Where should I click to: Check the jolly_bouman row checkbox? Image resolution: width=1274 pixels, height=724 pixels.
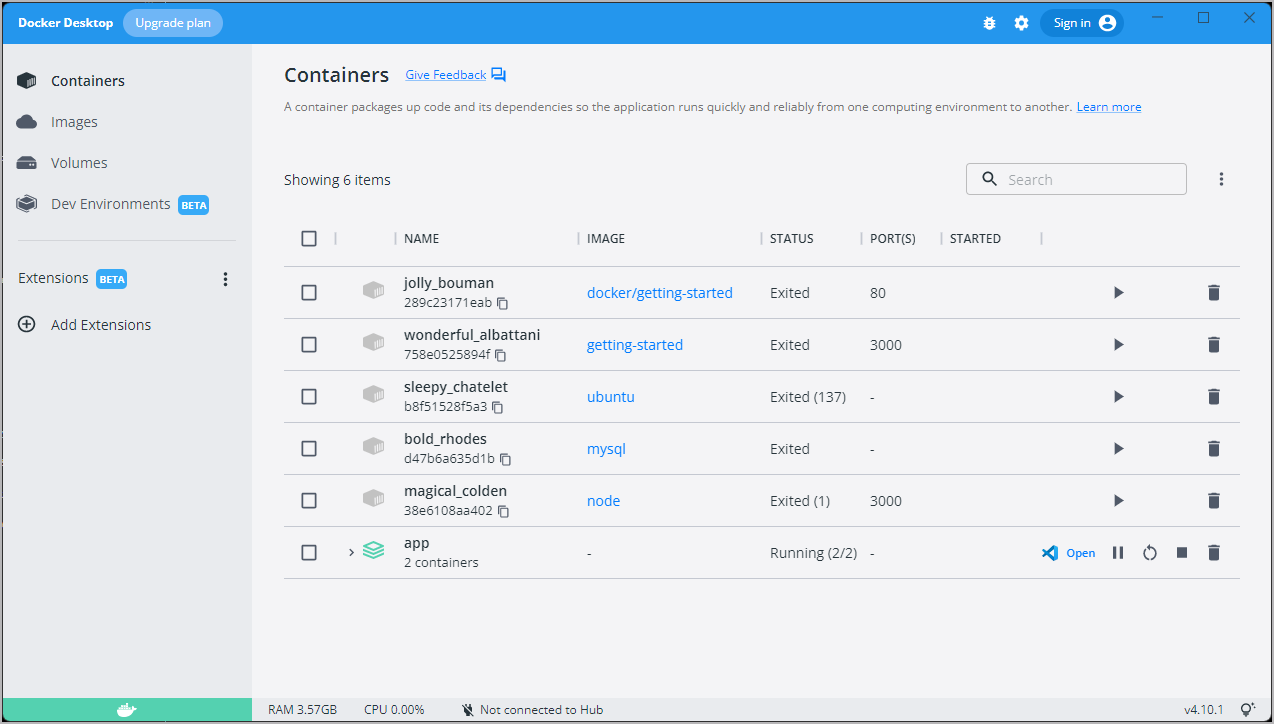[309, 293]
